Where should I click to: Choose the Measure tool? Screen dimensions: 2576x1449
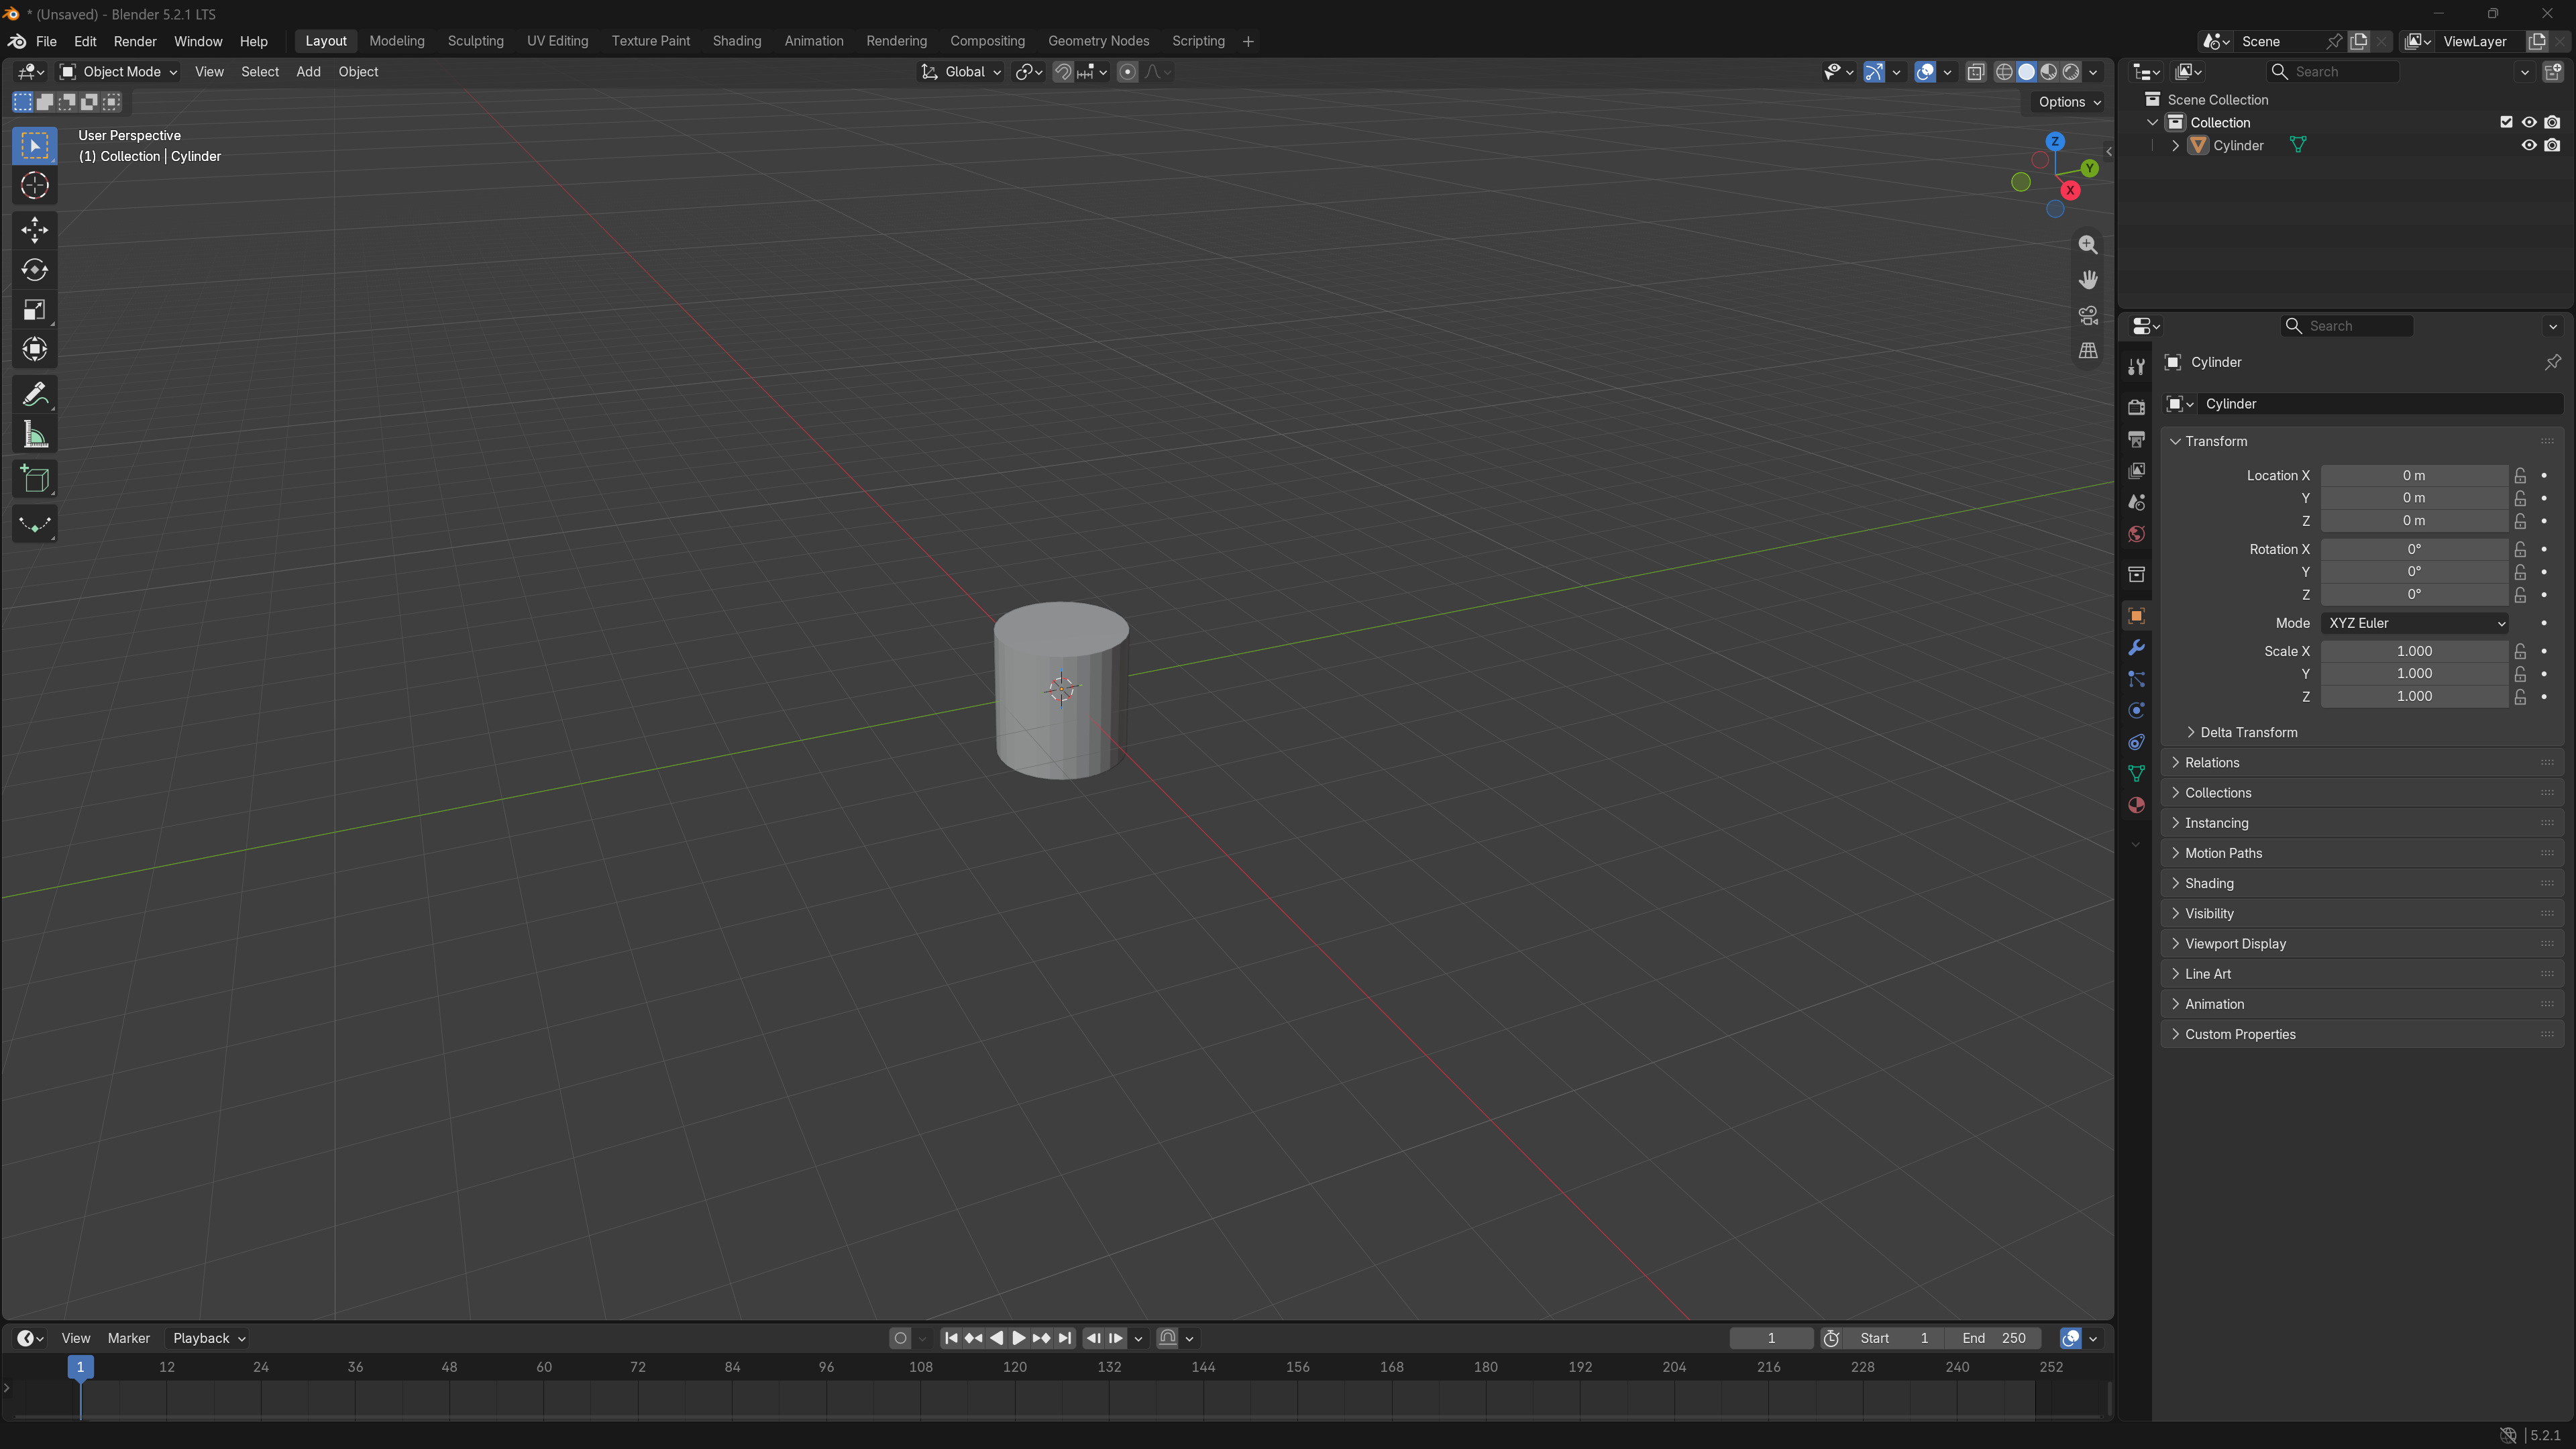tap(35, 435)
